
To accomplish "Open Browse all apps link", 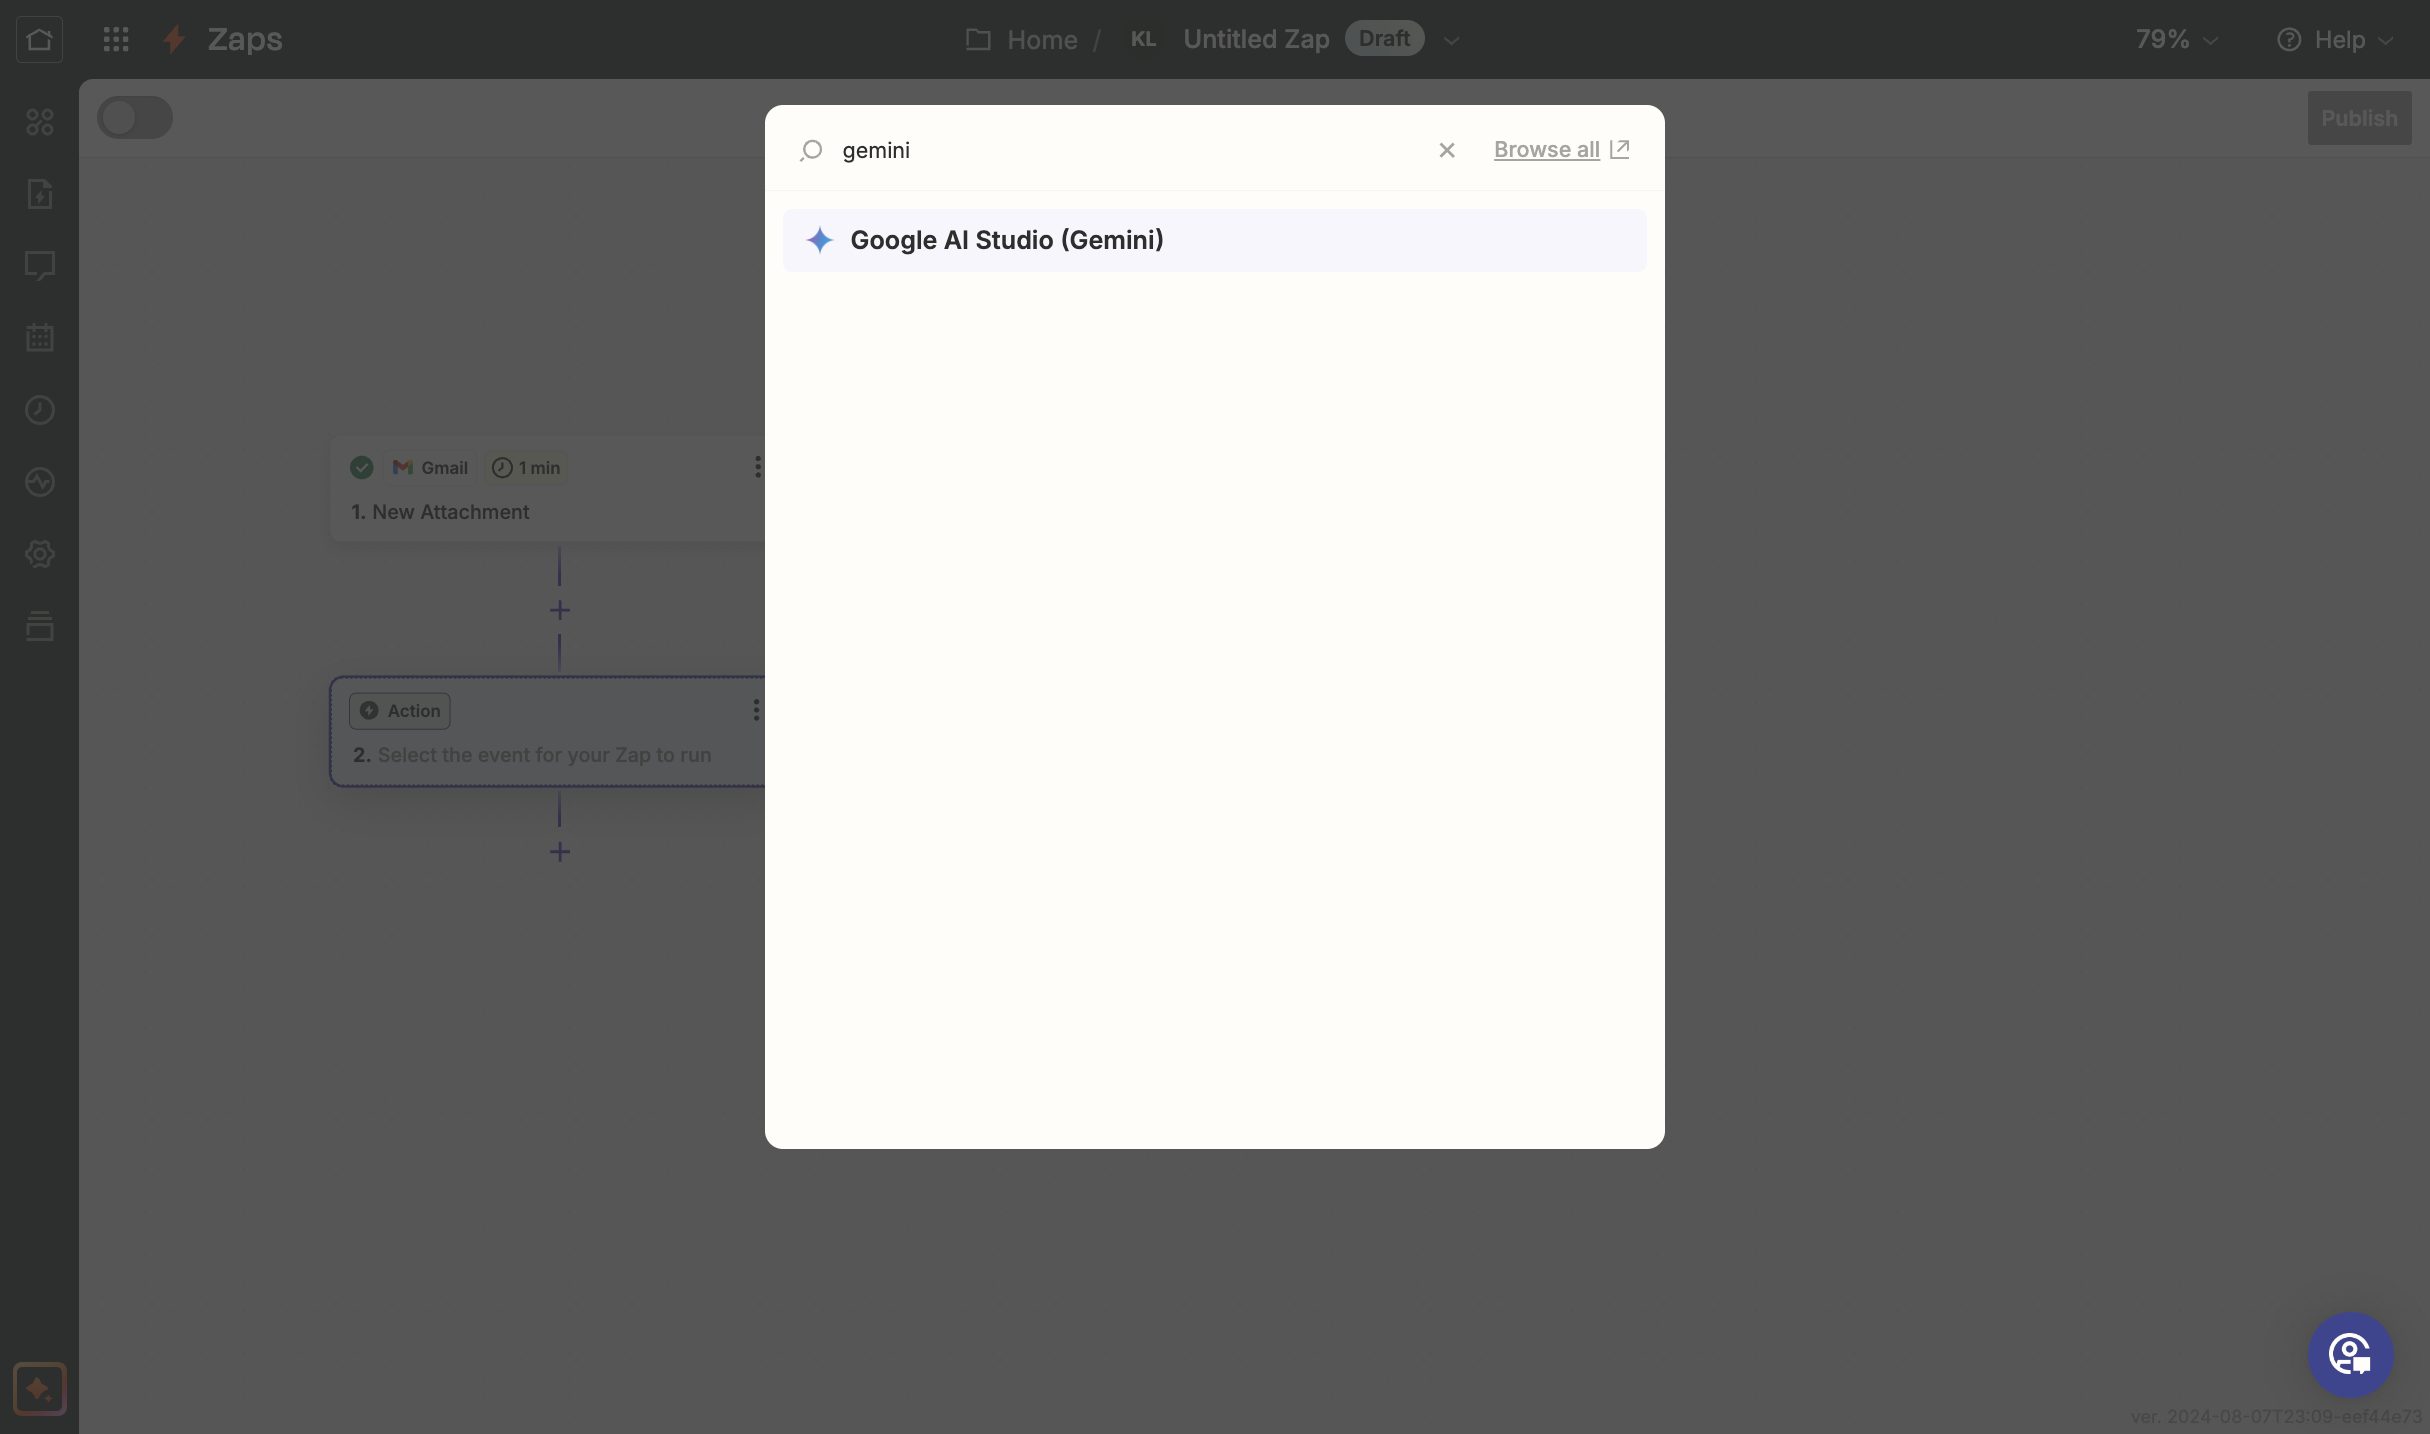I will point(1561,150).
